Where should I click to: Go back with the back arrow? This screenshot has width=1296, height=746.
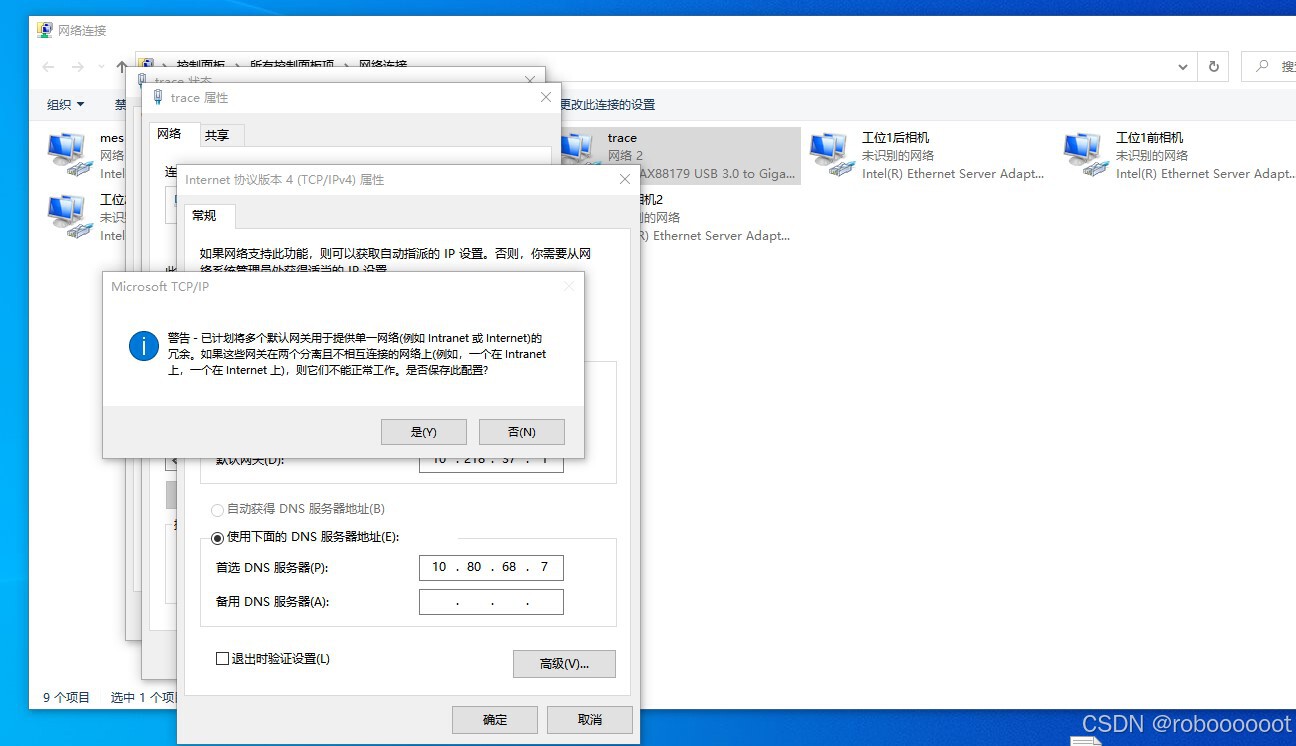tap(48, 67)
